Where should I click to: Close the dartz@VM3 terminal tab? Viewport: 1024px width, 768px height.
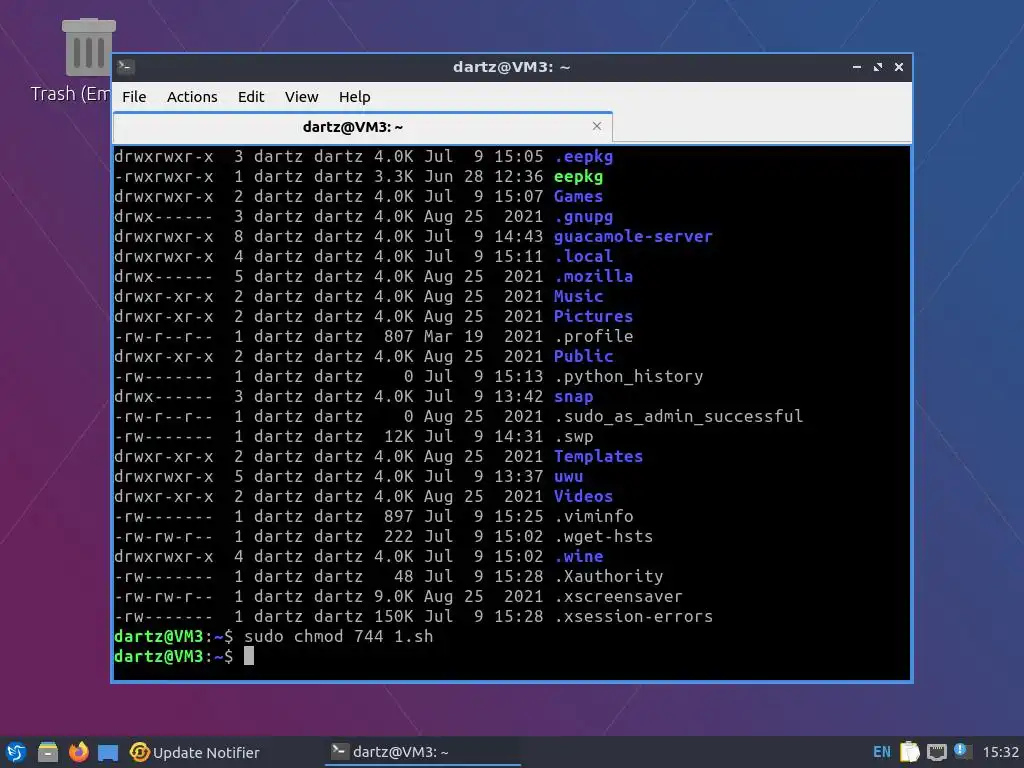(596, 126)
